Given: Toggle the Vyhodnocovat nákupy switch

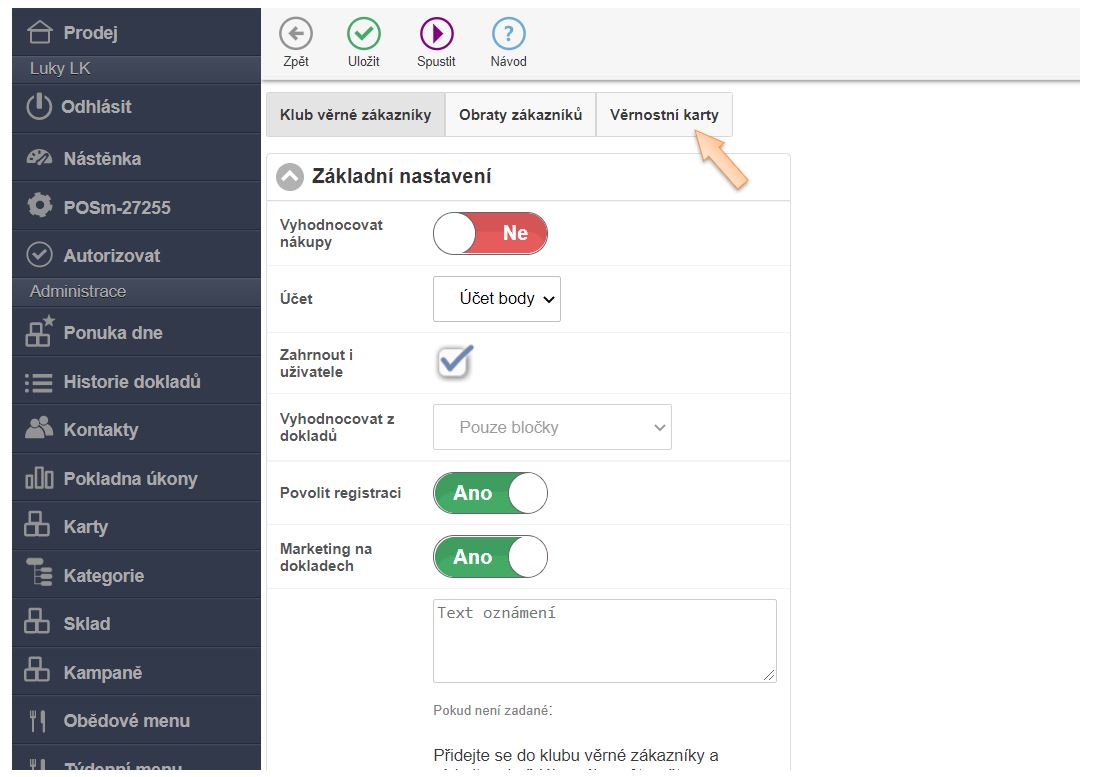Looking at the screenshot, I should coord(490,233).
